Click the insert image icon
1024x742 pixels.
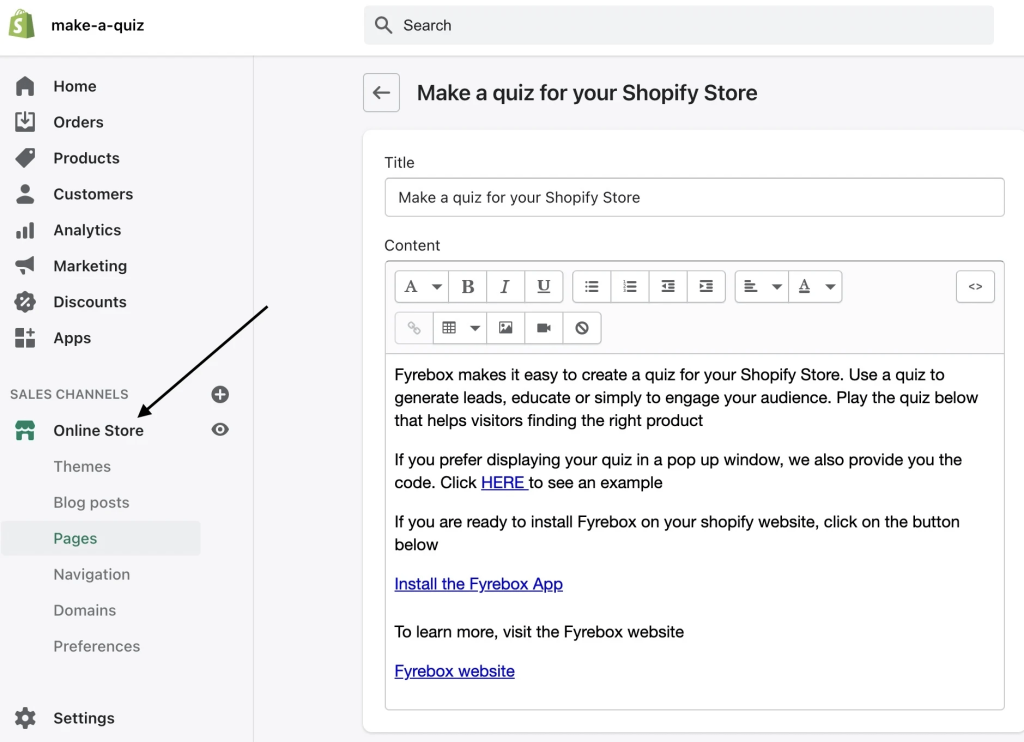(x=506, y=328)
